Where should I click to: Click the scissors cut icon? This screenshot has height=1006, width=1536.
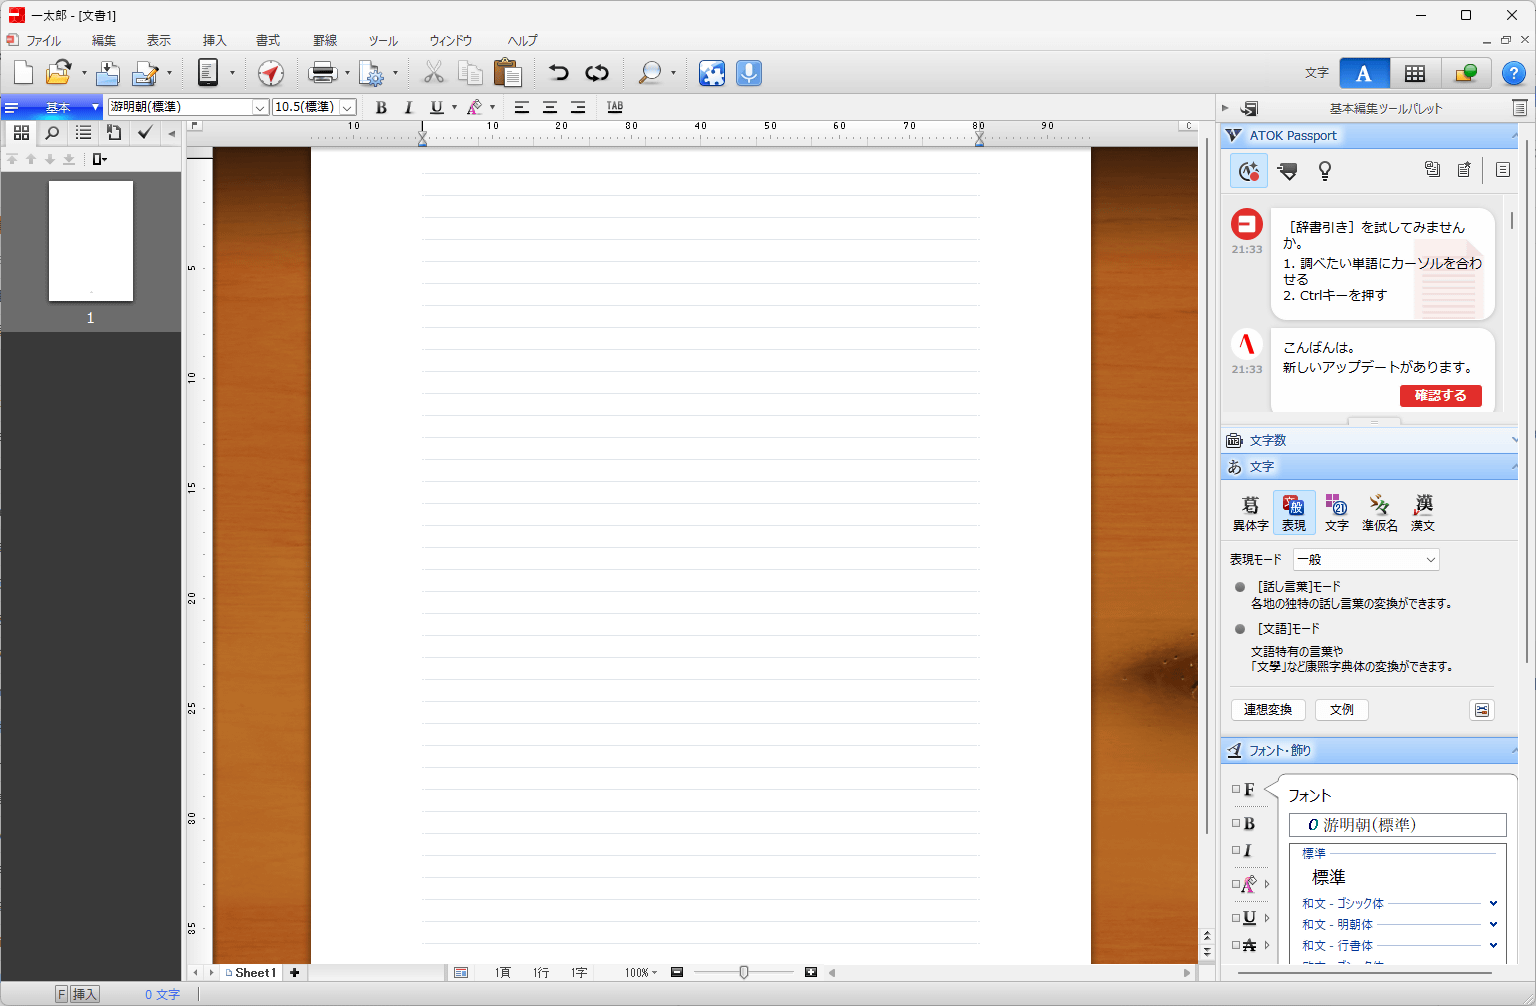click(433, 73)
